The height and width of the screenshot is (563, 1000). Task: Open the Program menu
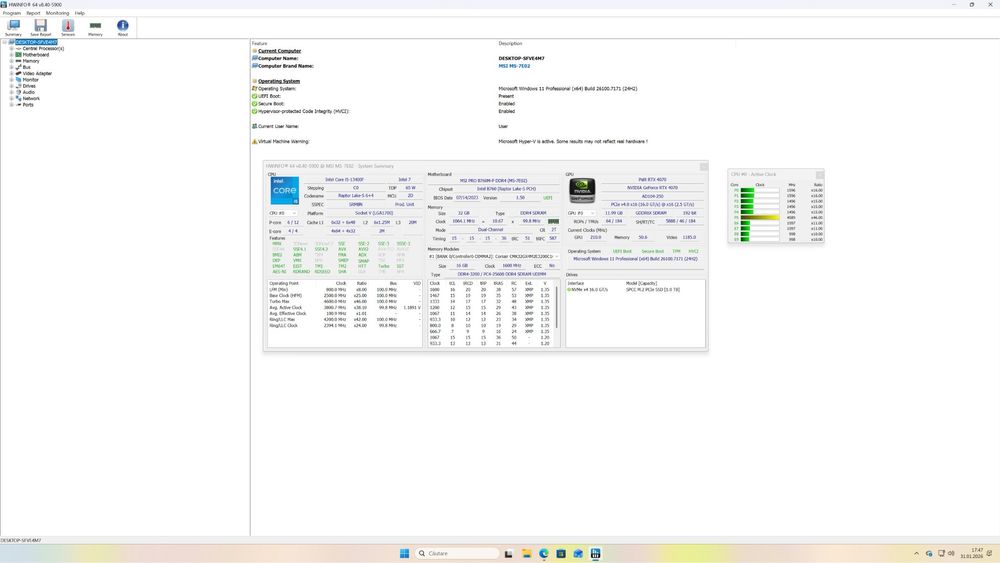(x=11, y=13)
